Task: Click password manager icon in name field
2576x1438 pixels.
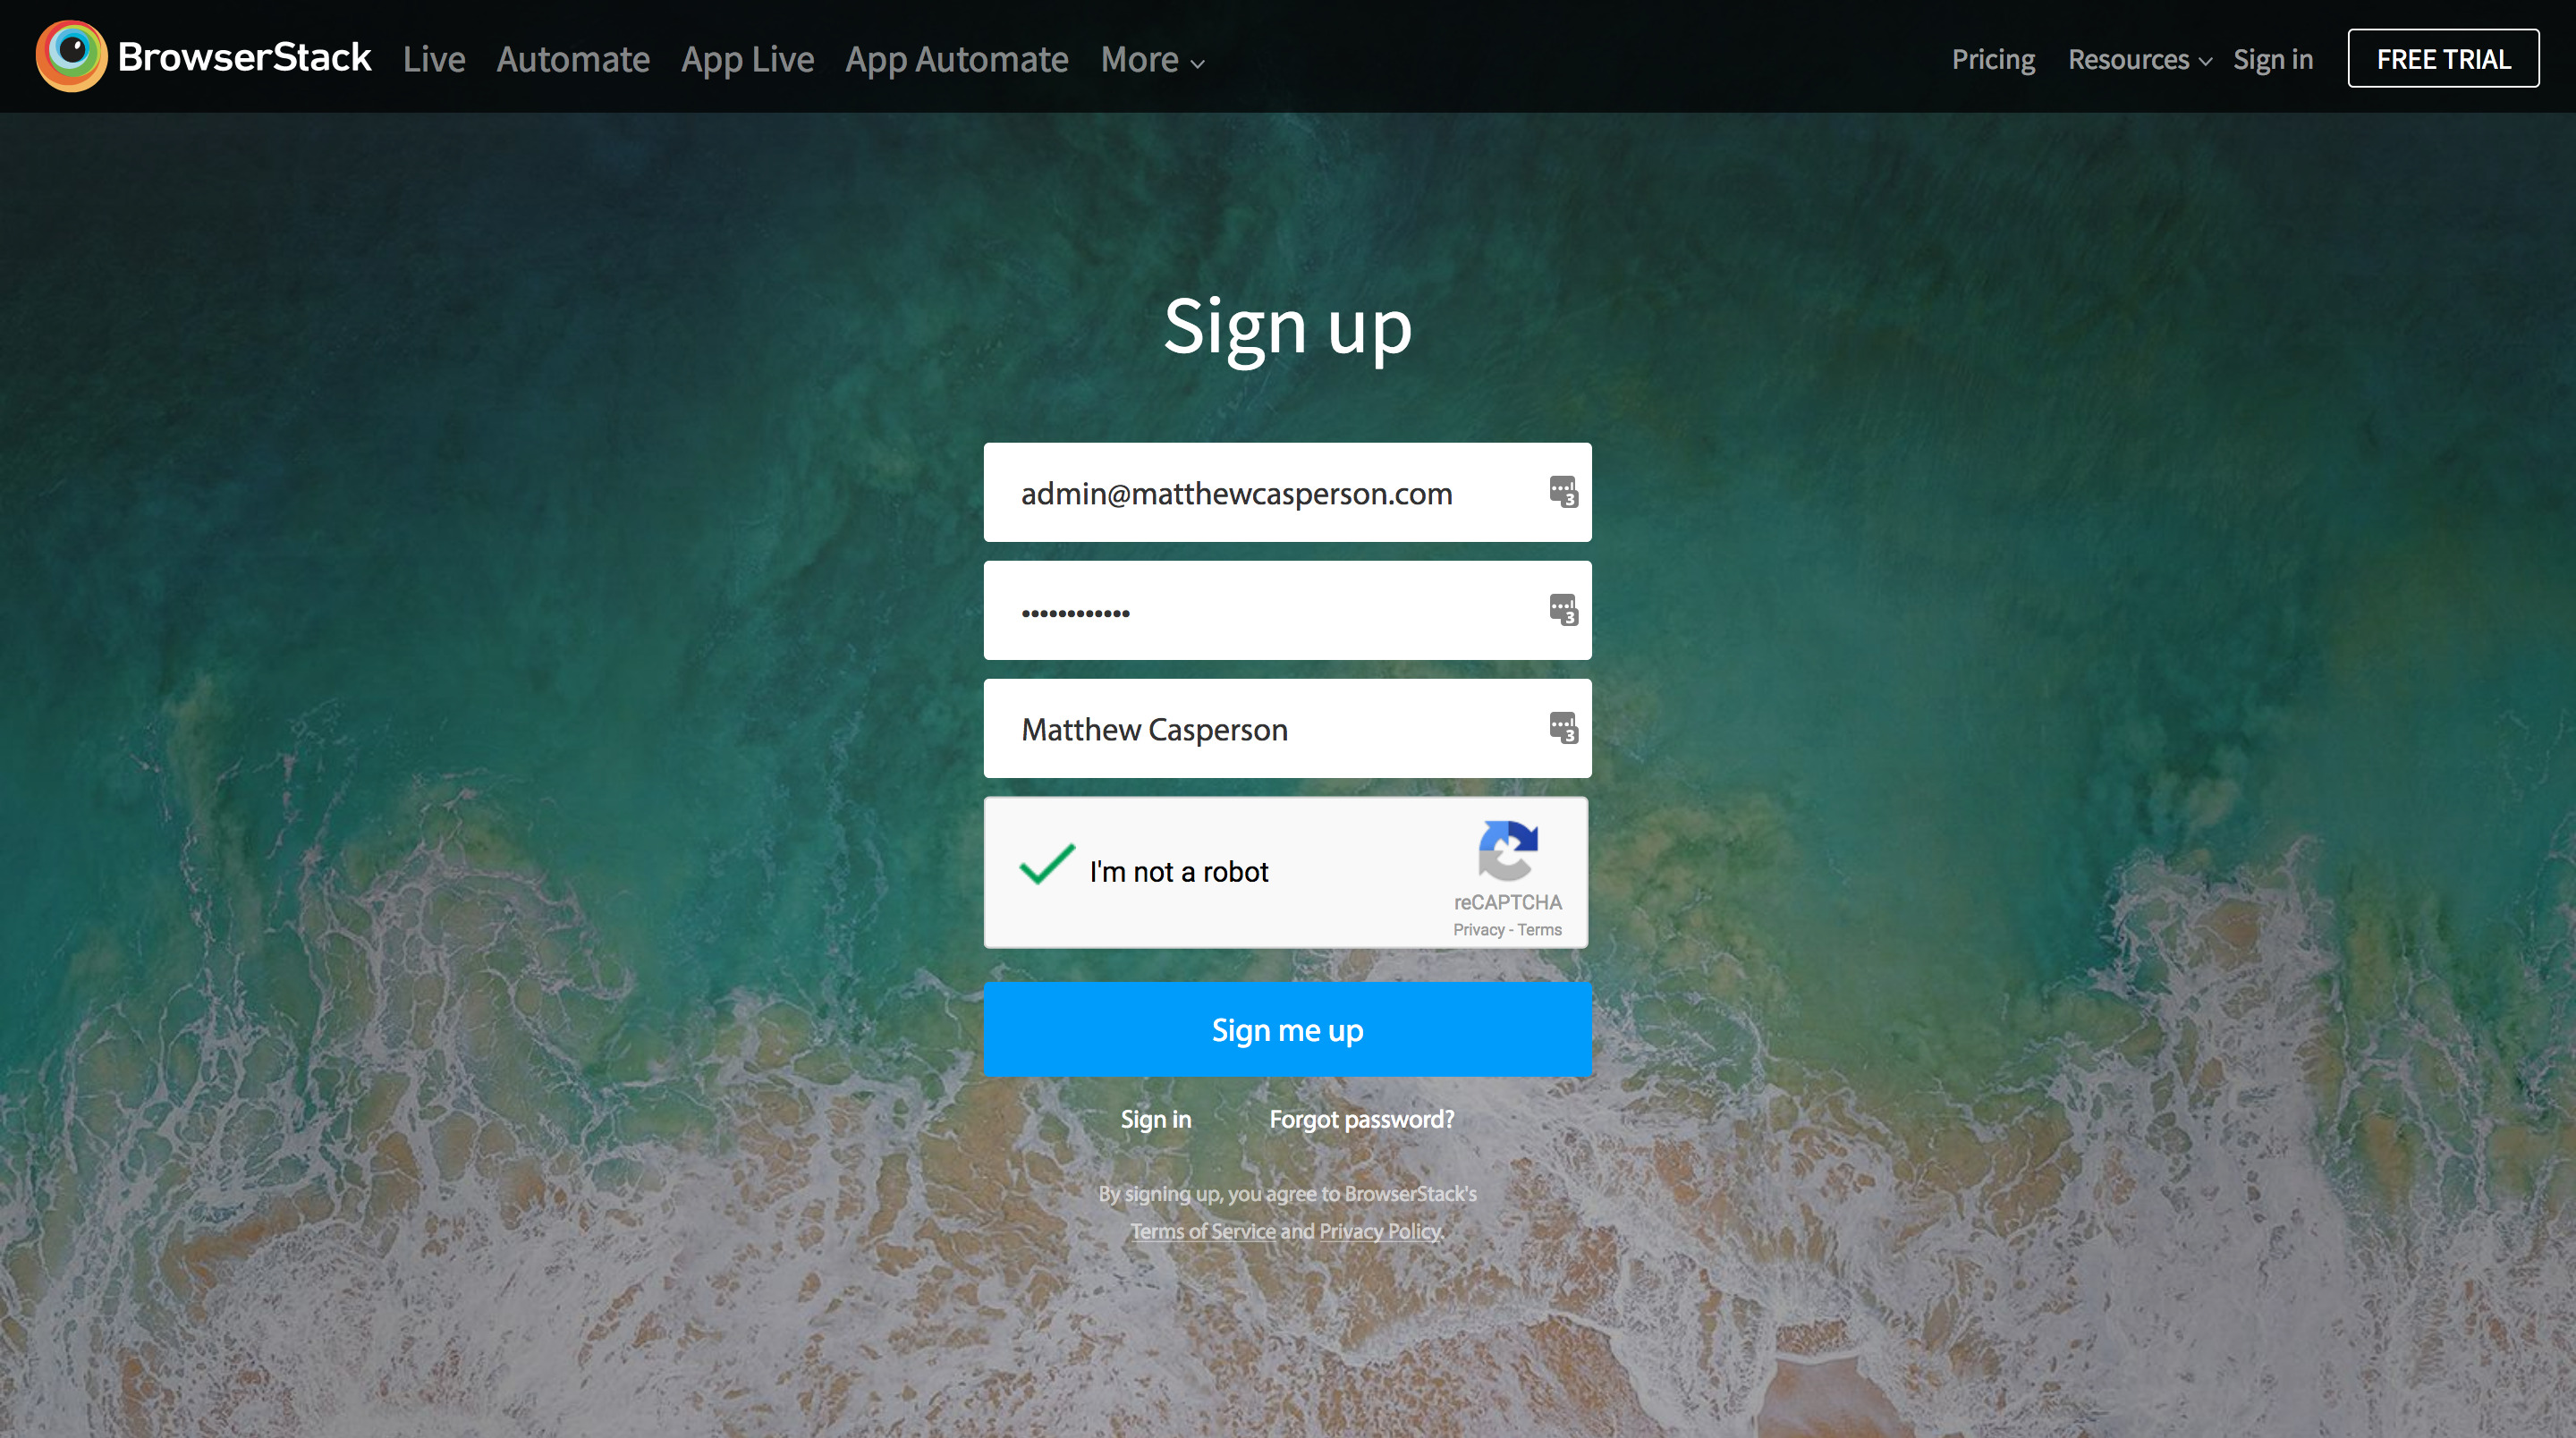Action: coord(1563,727)
